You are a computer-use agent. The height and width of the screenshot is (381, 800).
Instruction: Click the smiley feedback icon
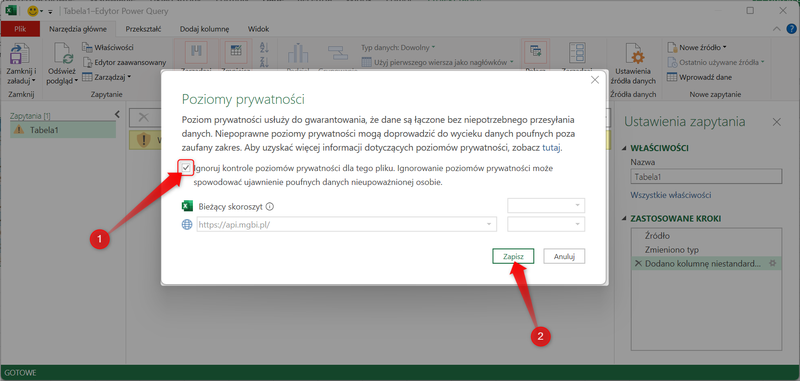pyautogui.click(x=33, y=11)
